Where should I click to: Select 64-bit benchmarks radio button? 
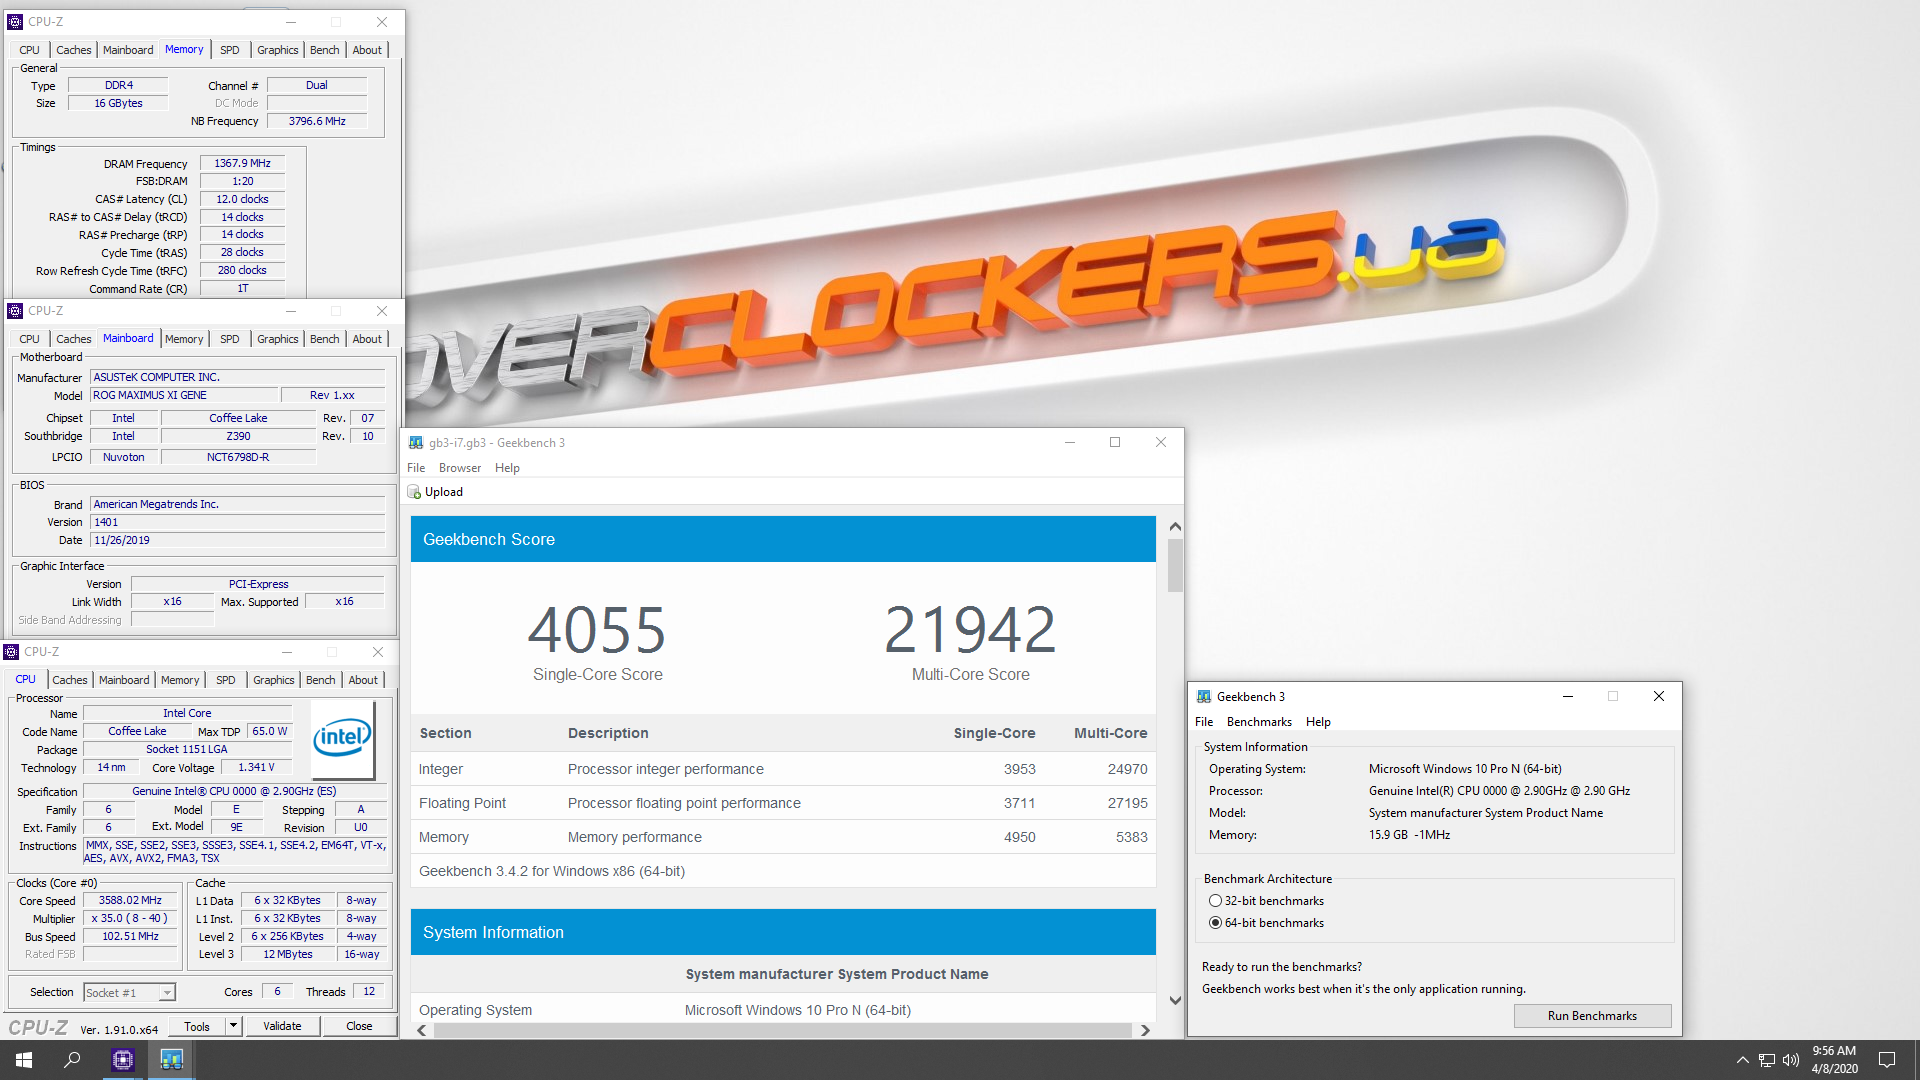[x=1215, y=923]
